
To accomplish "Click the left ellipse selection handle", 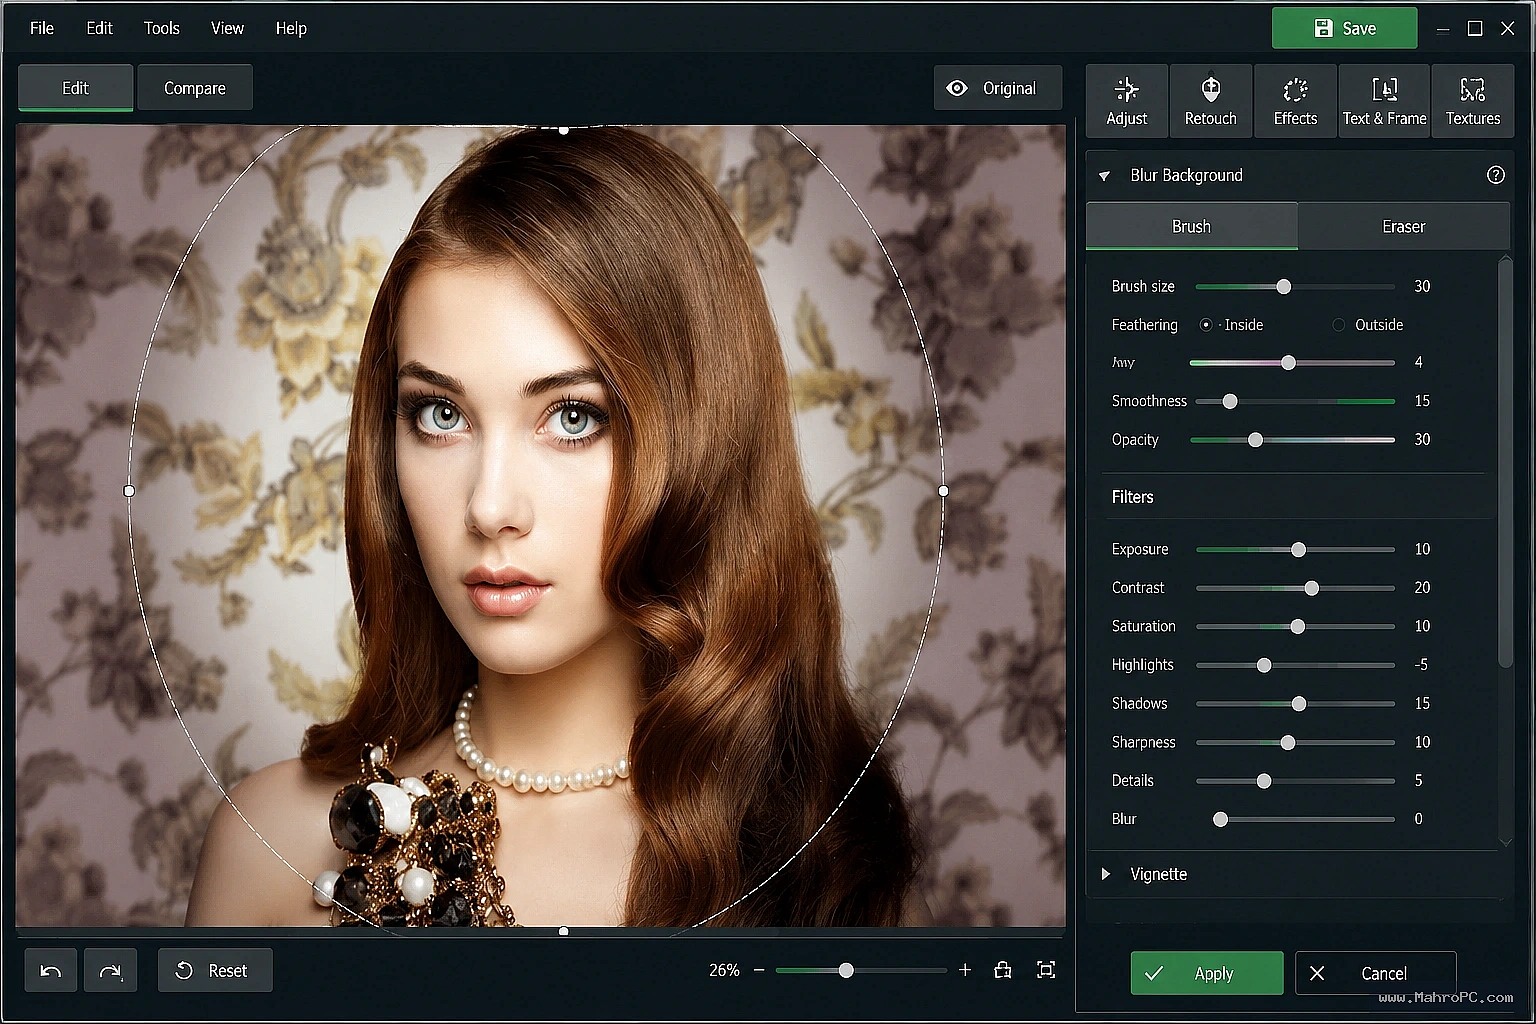I will click(129, 491).
